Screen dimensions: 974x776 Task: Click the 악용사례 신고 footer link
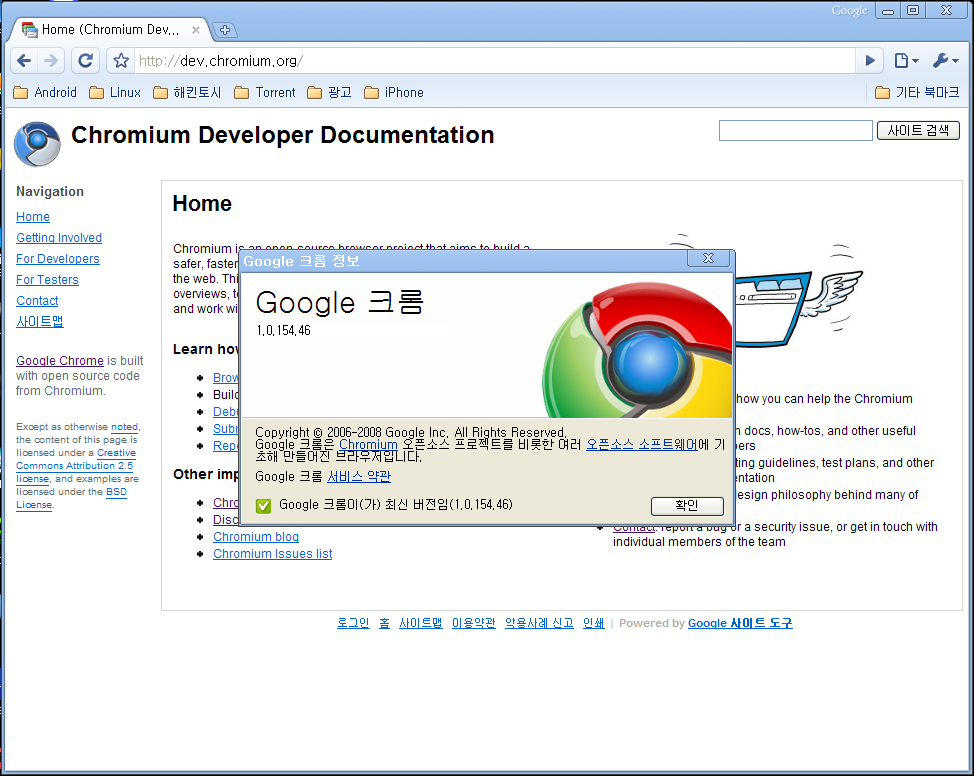click(539, 623)
